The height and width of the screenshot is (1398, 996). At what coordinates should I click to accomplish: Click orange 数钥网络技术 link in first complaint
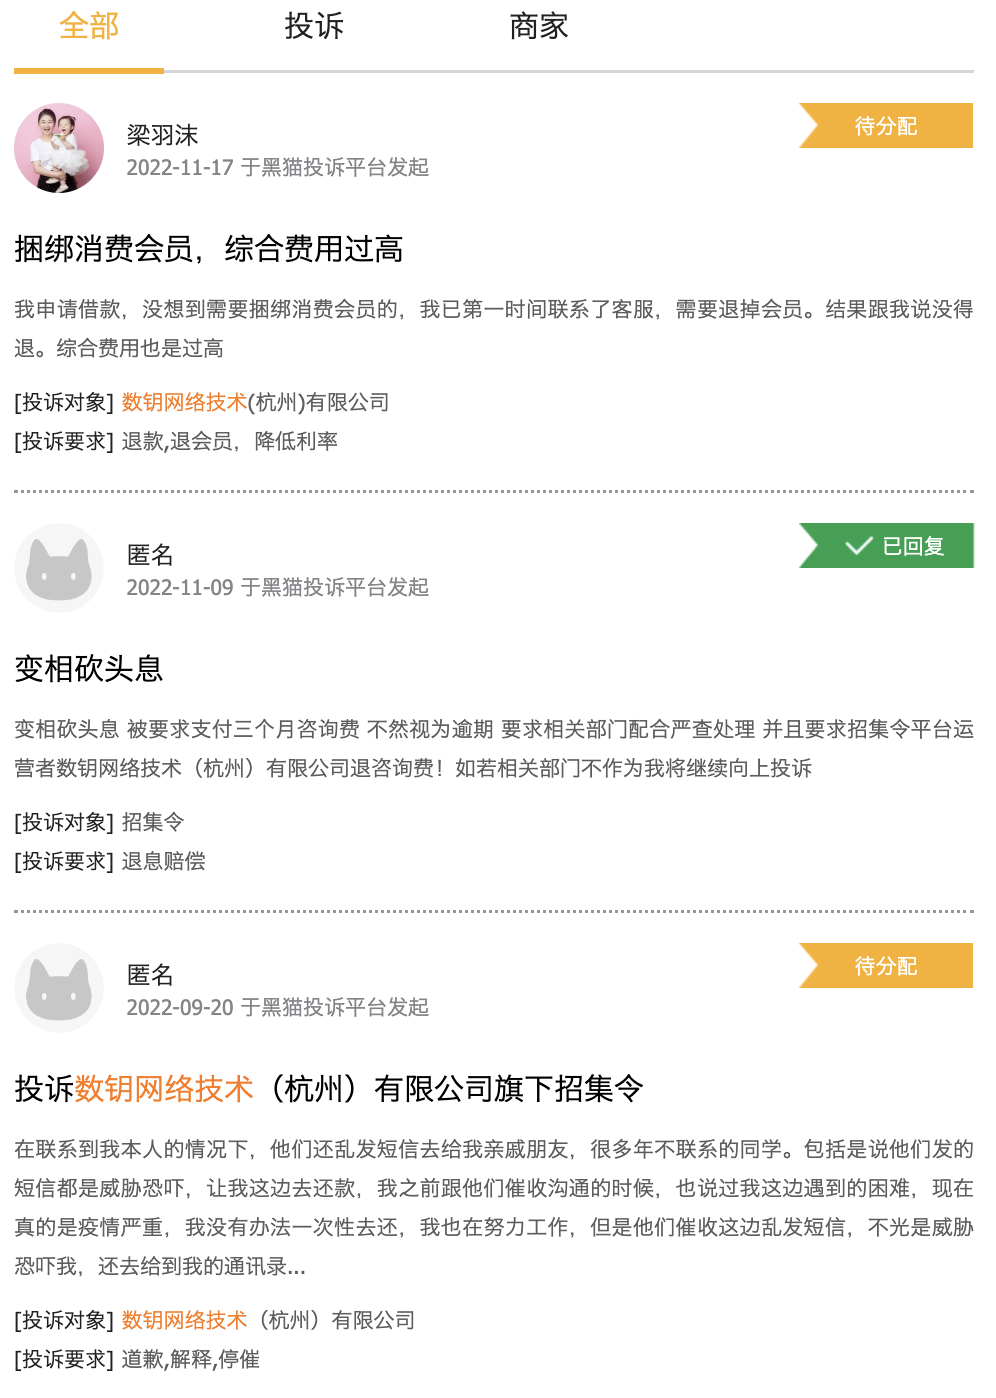(x=184, y=402)
